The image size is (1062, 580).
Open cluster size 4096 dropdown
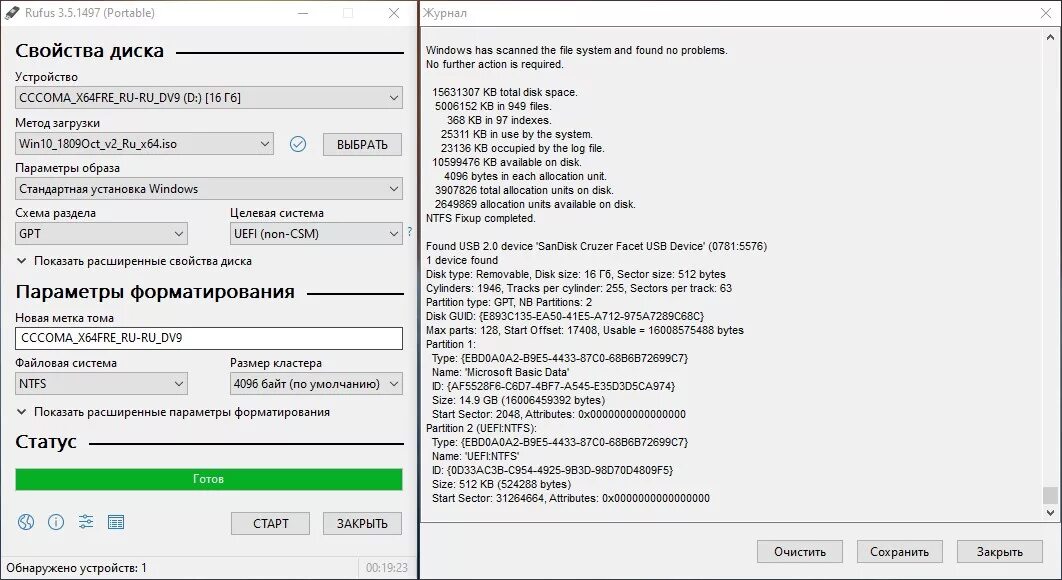(316, 384)
